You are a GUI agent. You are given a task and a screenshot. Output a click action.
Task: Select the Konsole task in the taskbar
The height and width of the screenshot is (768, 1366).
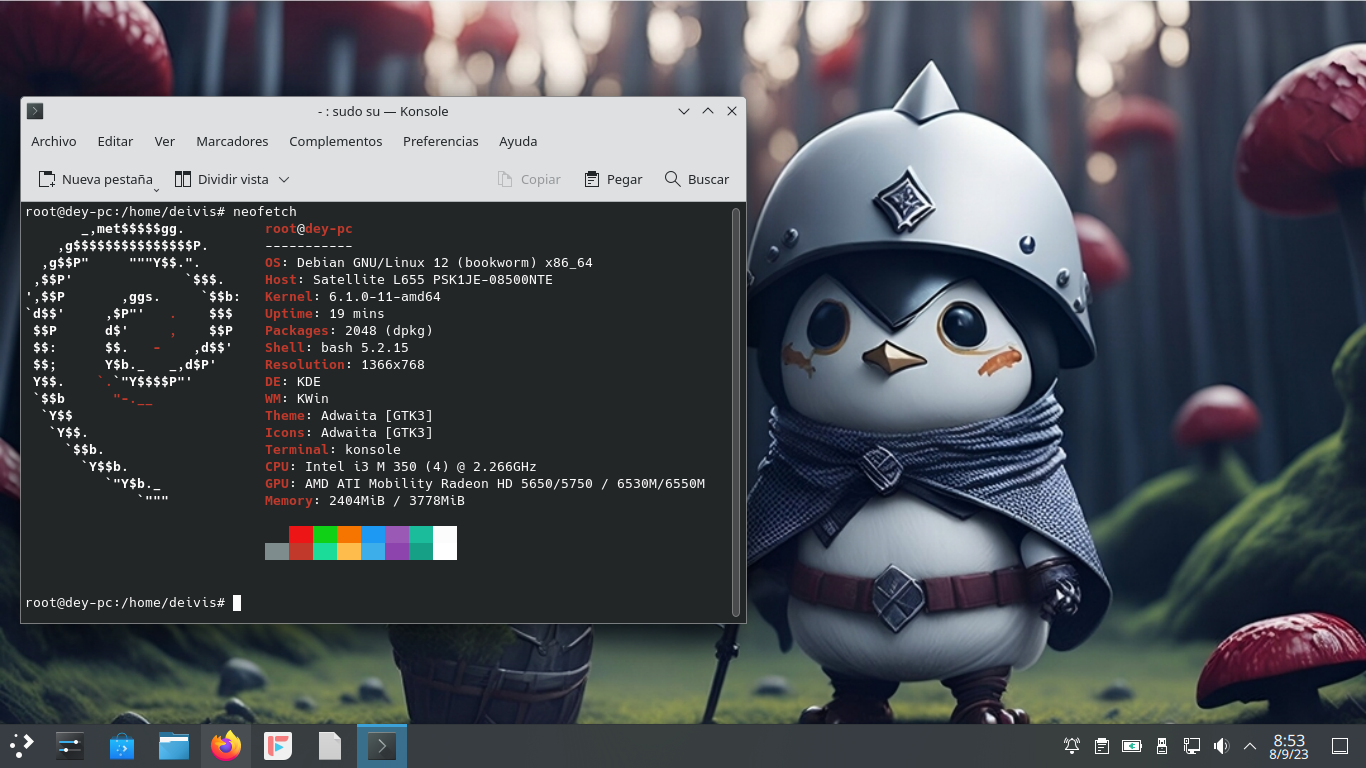[x=382, y=746]
